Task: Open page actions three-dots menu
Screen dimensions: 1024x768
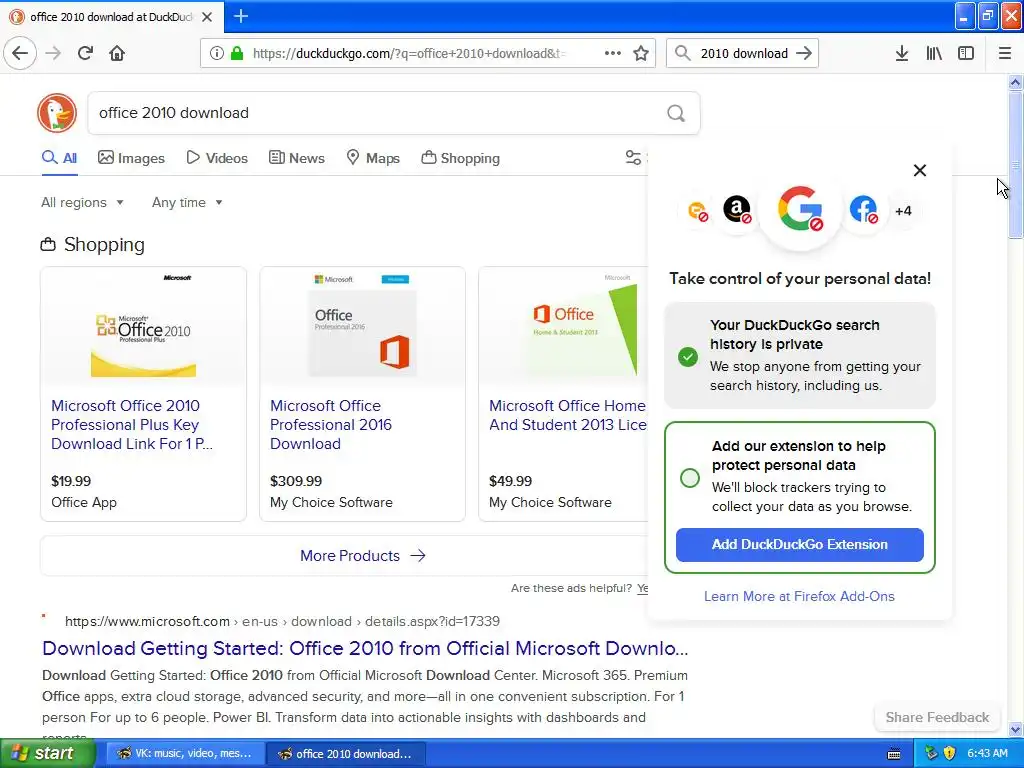Action: [x=613, y=53]
